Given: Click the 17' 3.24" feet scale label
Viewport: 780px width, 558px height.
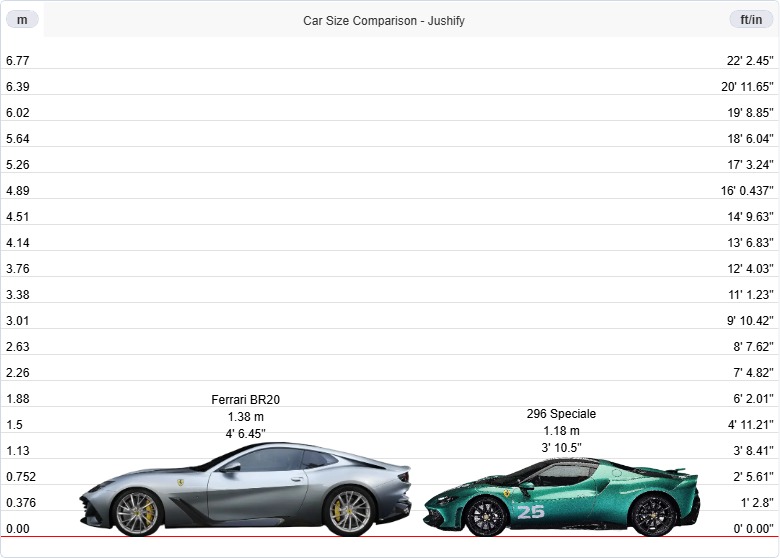Looking at the screenshot, I should pos(751,165).
